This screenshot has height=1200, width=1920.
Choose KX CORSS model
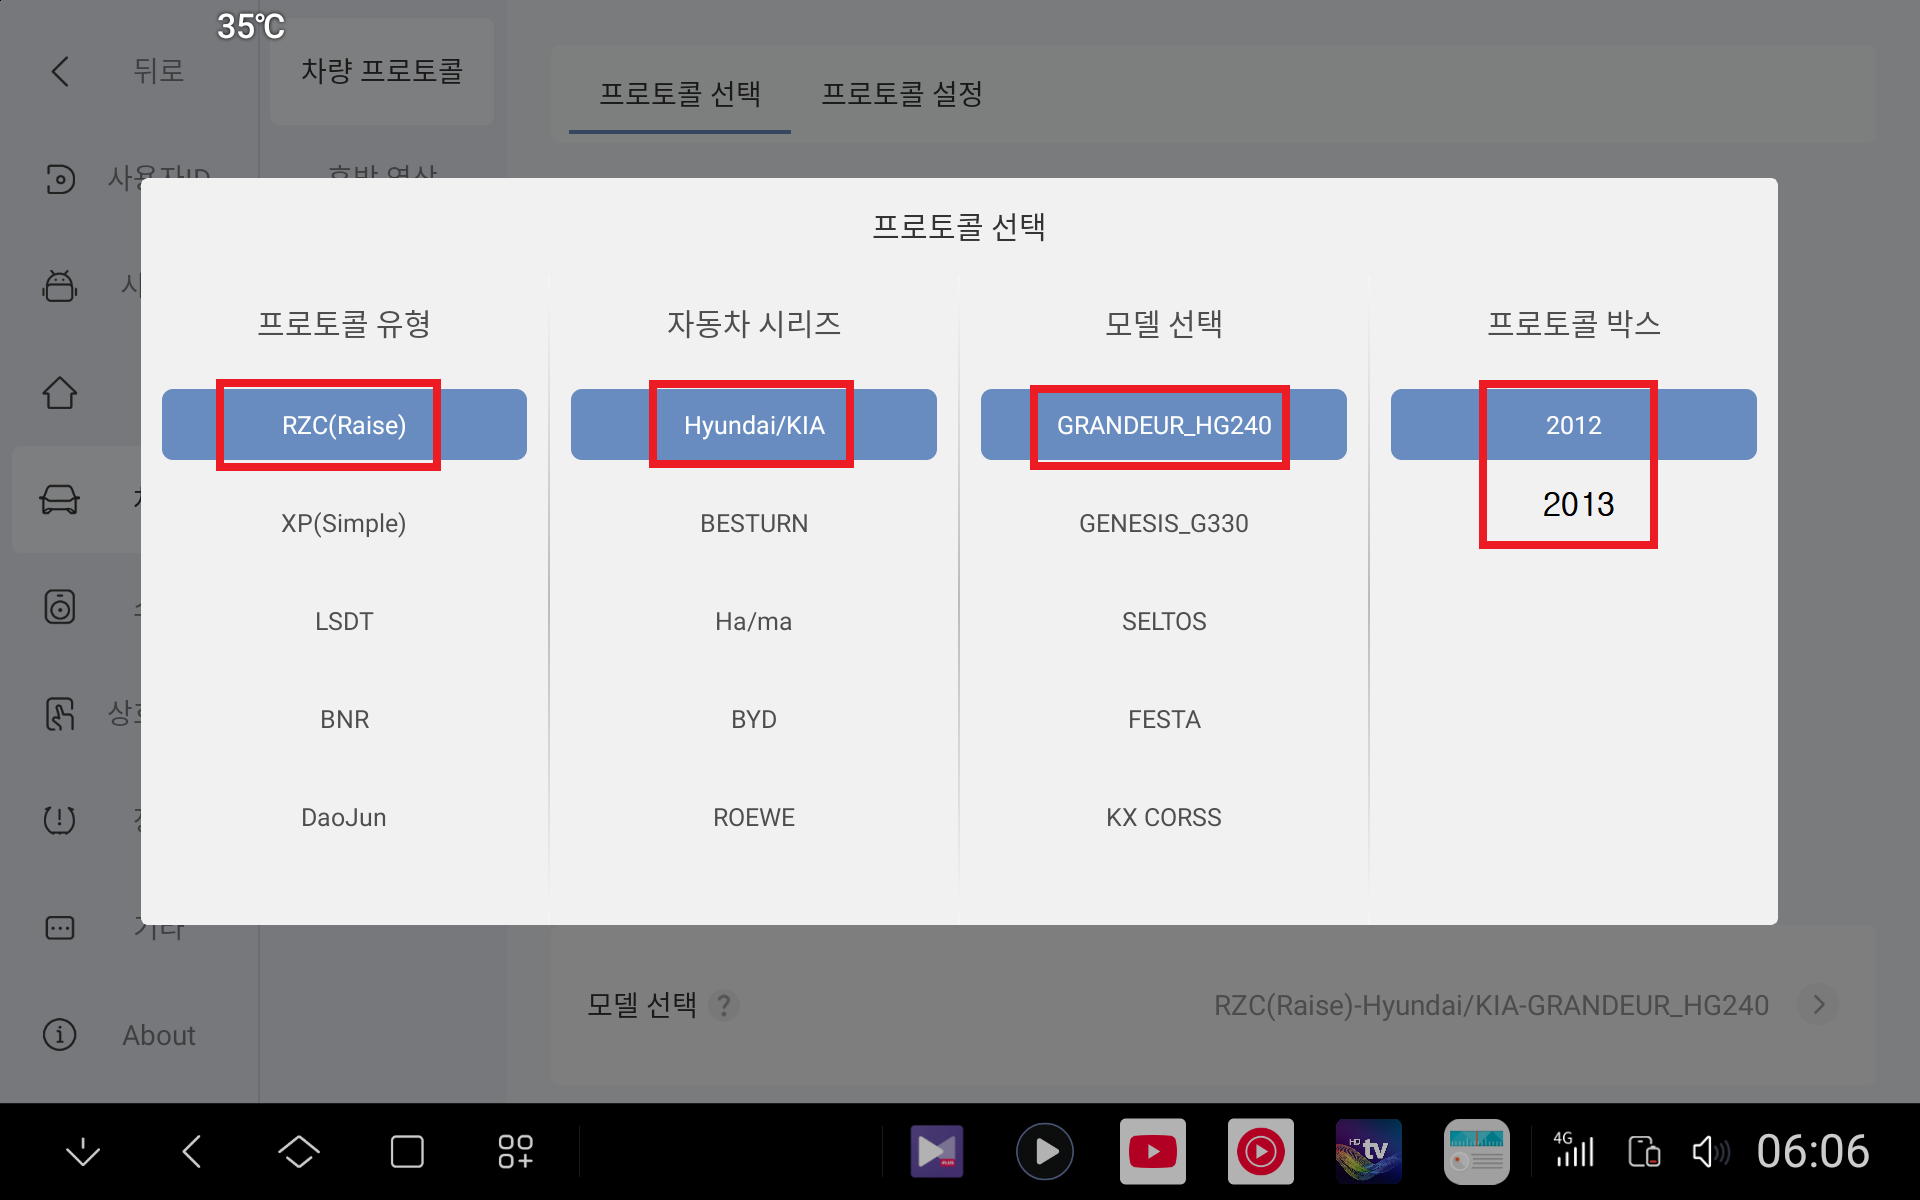pos(1164,817)
